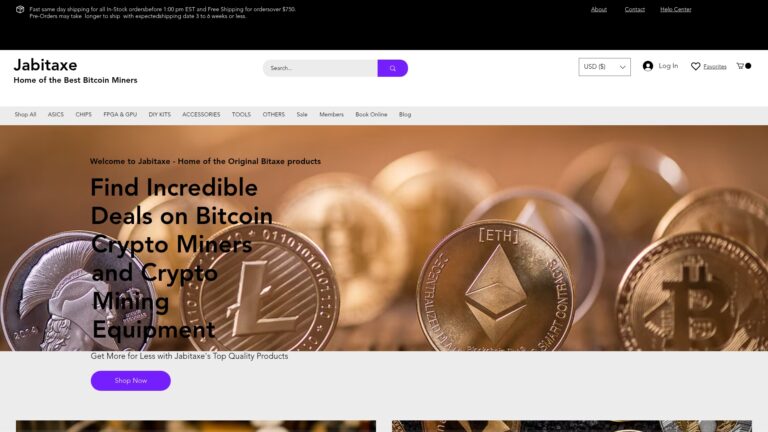Click into the Search input field
The image size is (768, 432).
coord(320,68)
